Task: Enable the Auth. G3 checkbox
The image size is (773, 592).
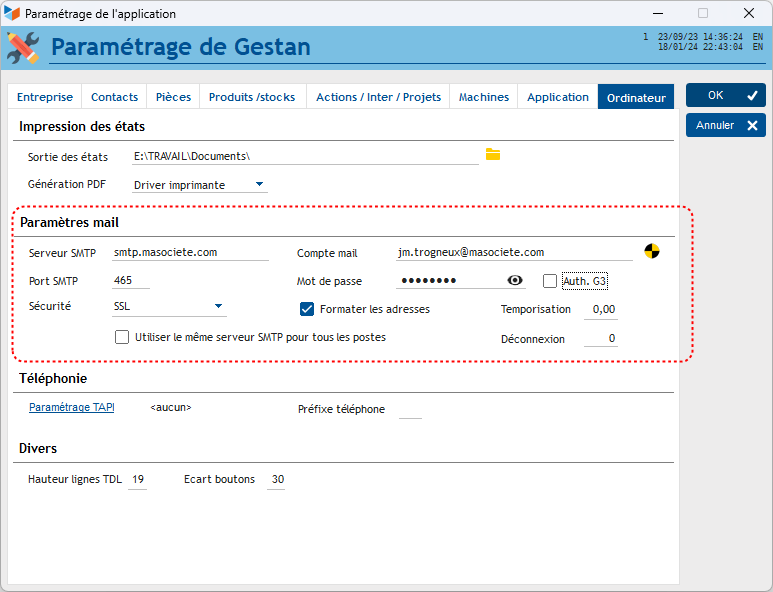Action: [550, 281]
